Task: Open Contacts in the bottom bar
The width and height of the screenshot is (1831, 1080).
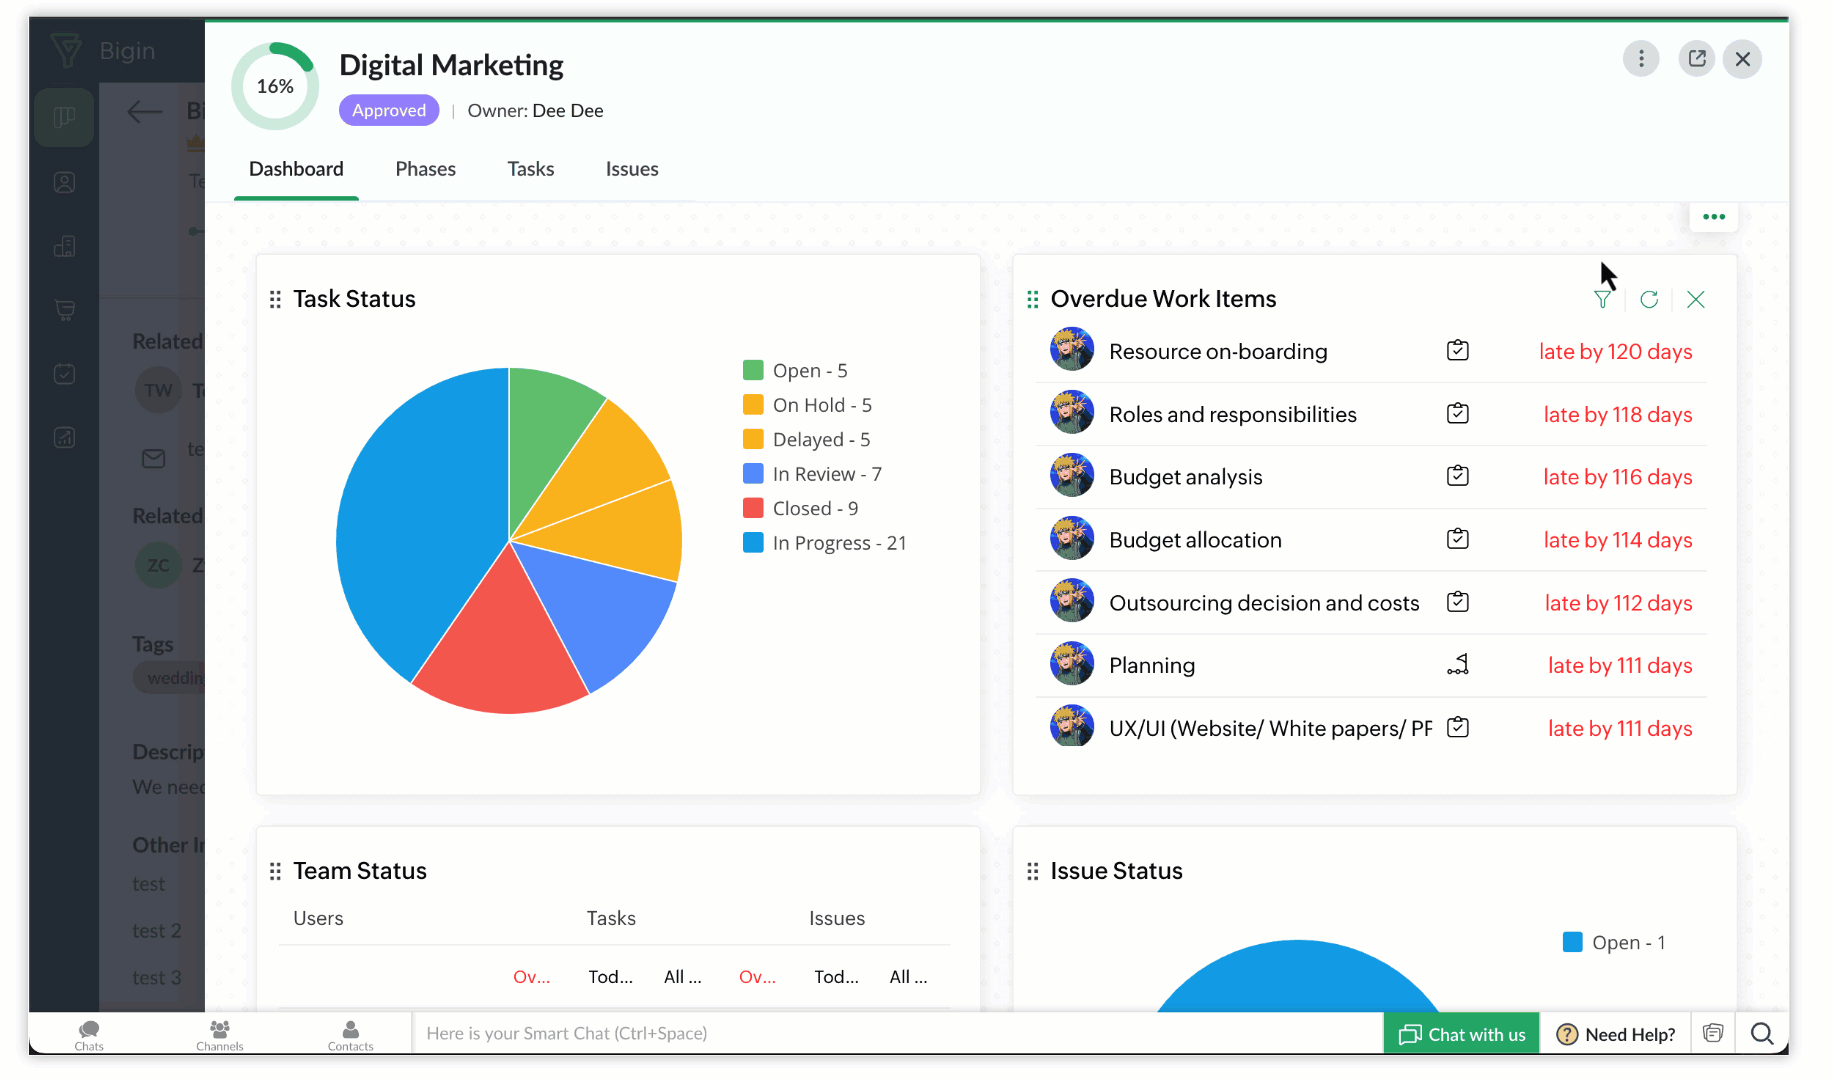Action: coord(351,1034)
